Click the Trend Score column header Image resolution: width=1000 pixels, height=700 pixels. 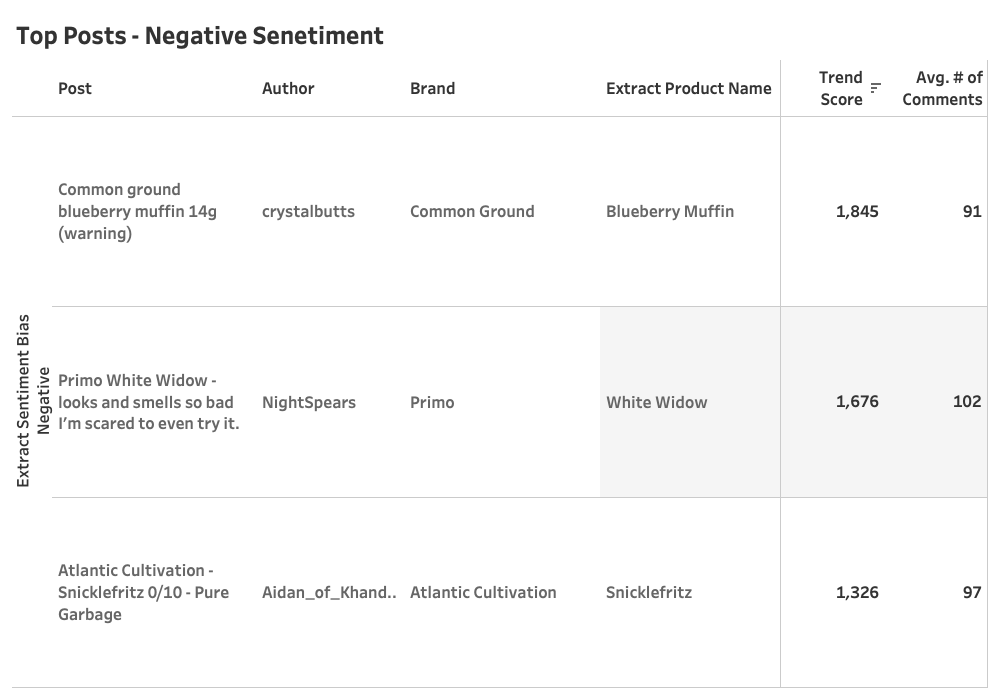pos(841,89)
